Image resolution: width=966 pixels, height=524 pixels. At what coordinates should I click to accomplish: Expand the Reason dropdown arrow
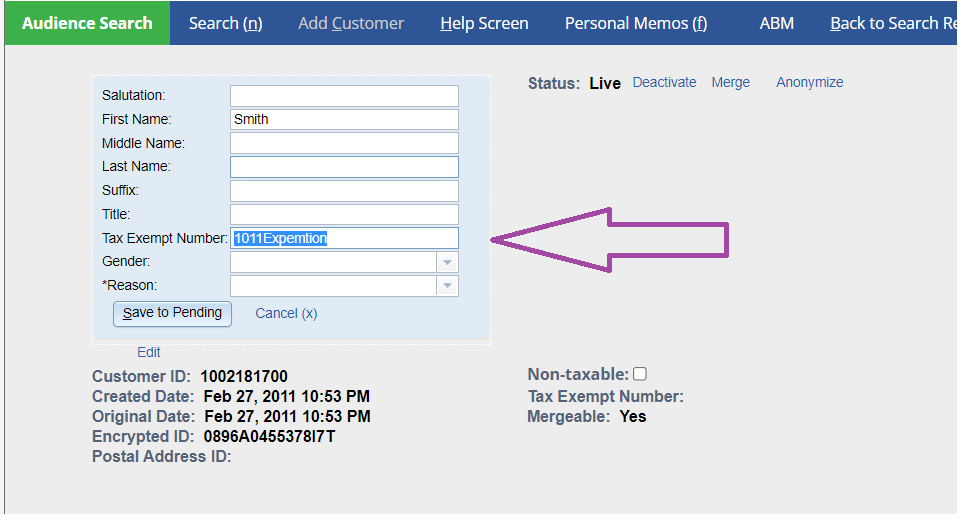tap(448, 286)
